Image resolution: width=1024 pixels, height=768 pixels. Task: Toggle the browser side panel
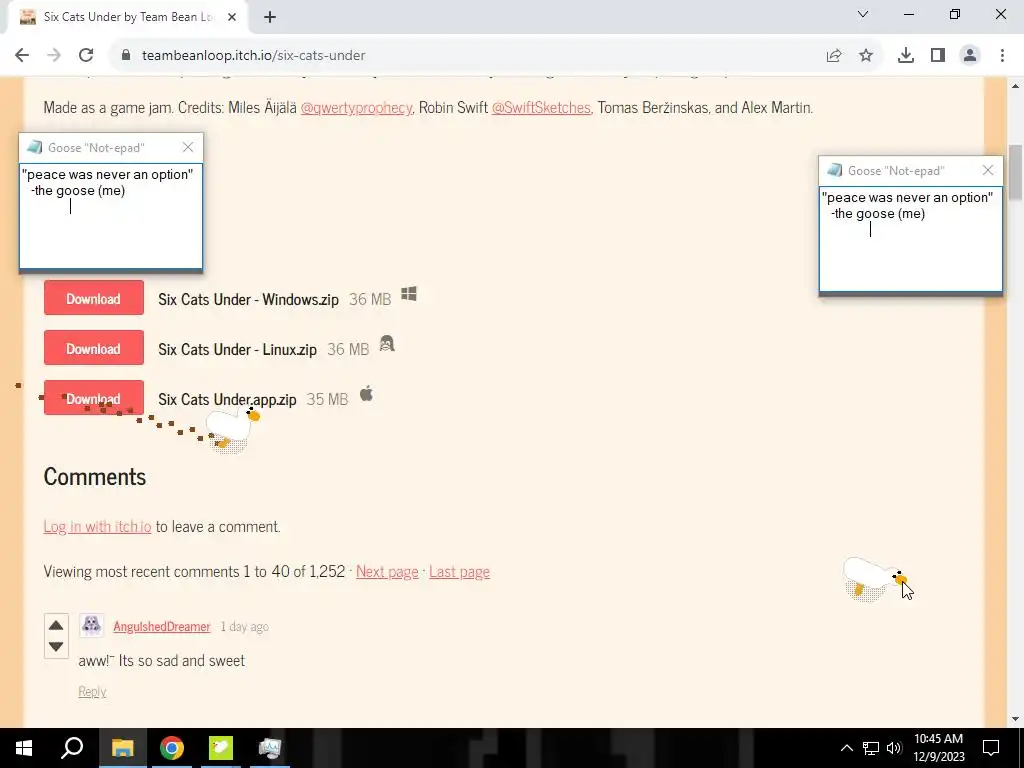[x=938, y=56]
